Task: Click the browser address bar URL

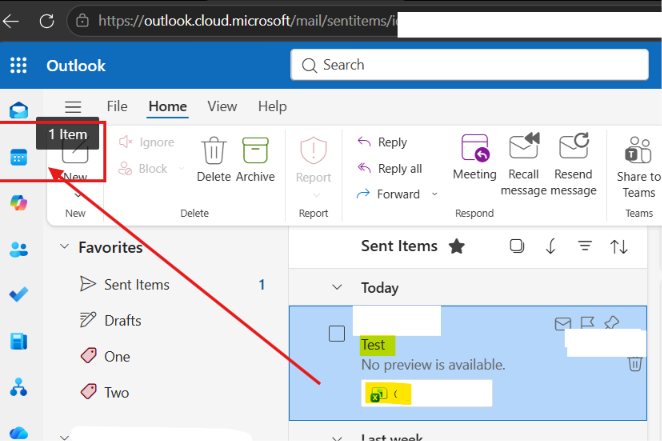Action: click(x=247, y=21)
